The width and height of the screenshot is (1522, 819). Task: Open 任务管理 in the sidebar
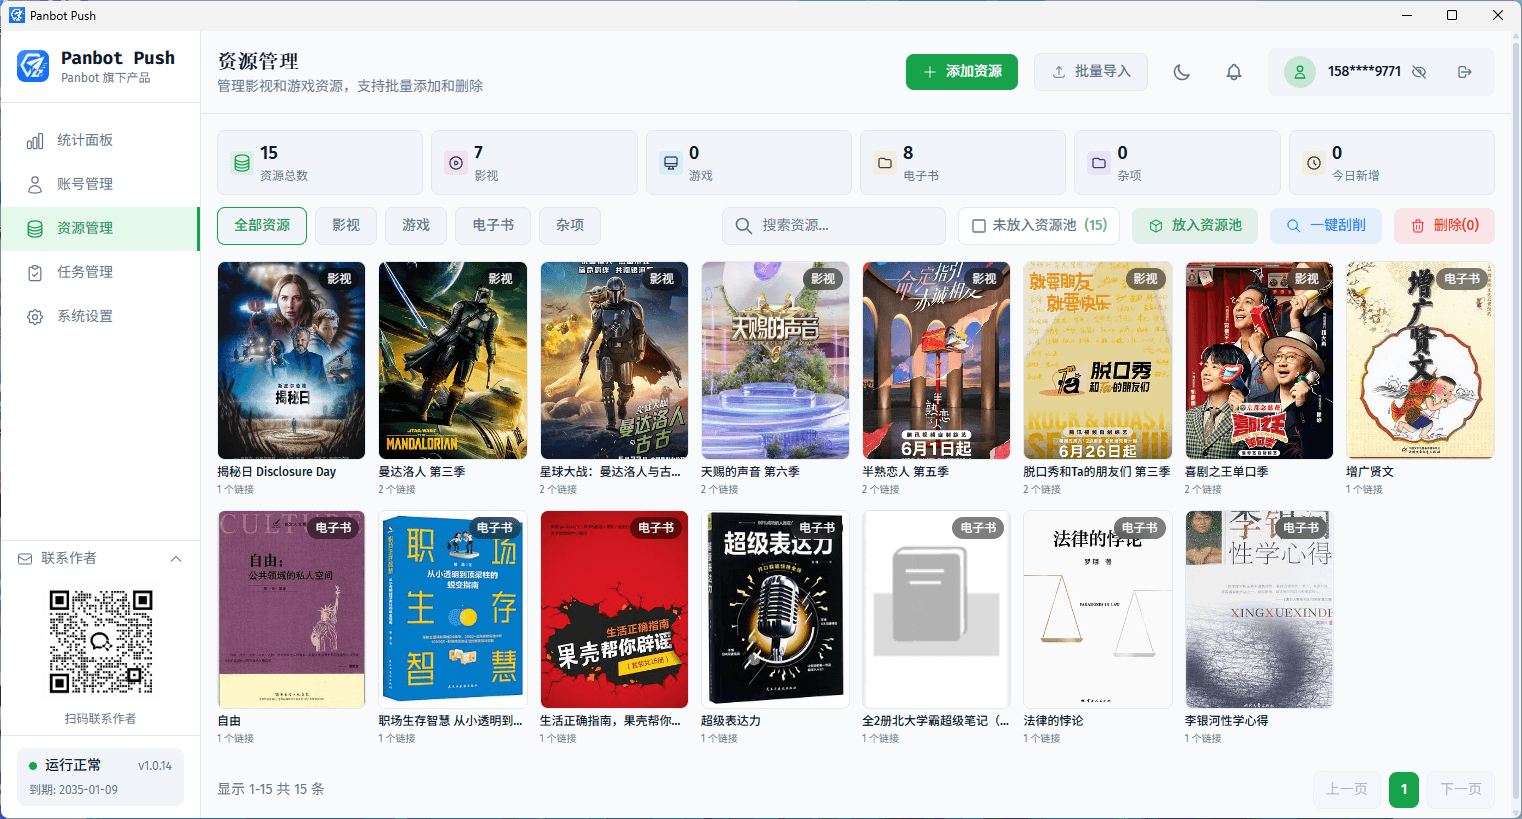click(x=100, y=272)
